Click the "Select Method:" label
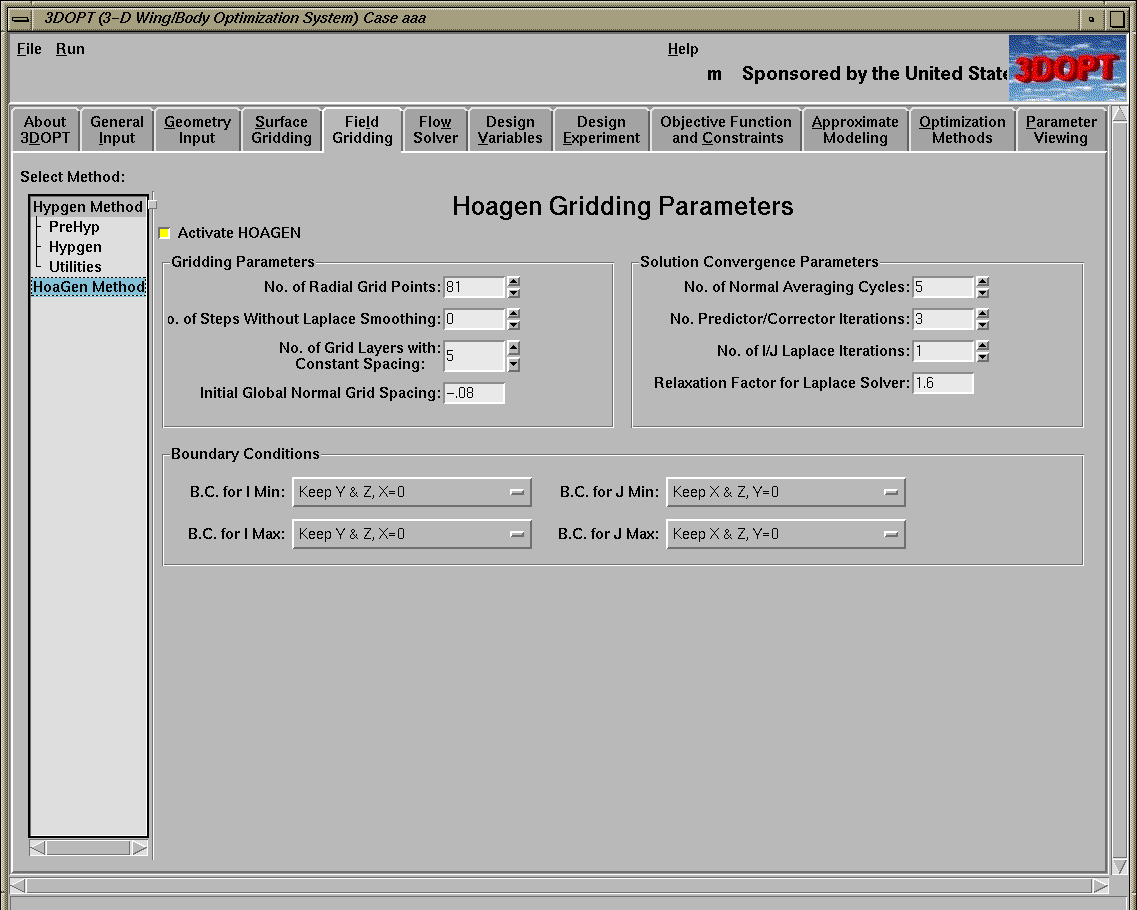Screen dimensions: 1137x910 tap(73, 177)
